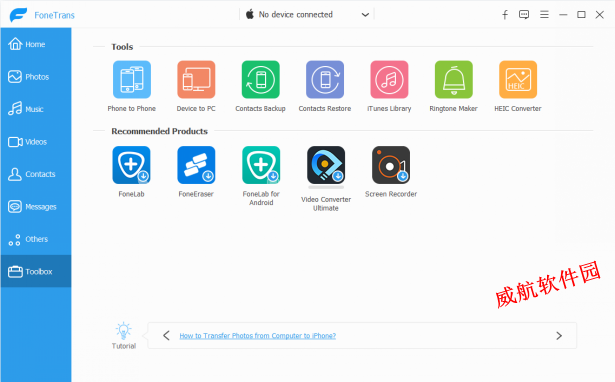Image resolution: width=615 pixels, height=382 pixels.
Task: Maximize the FoneTrans window
Action: [x=581, y=15]
